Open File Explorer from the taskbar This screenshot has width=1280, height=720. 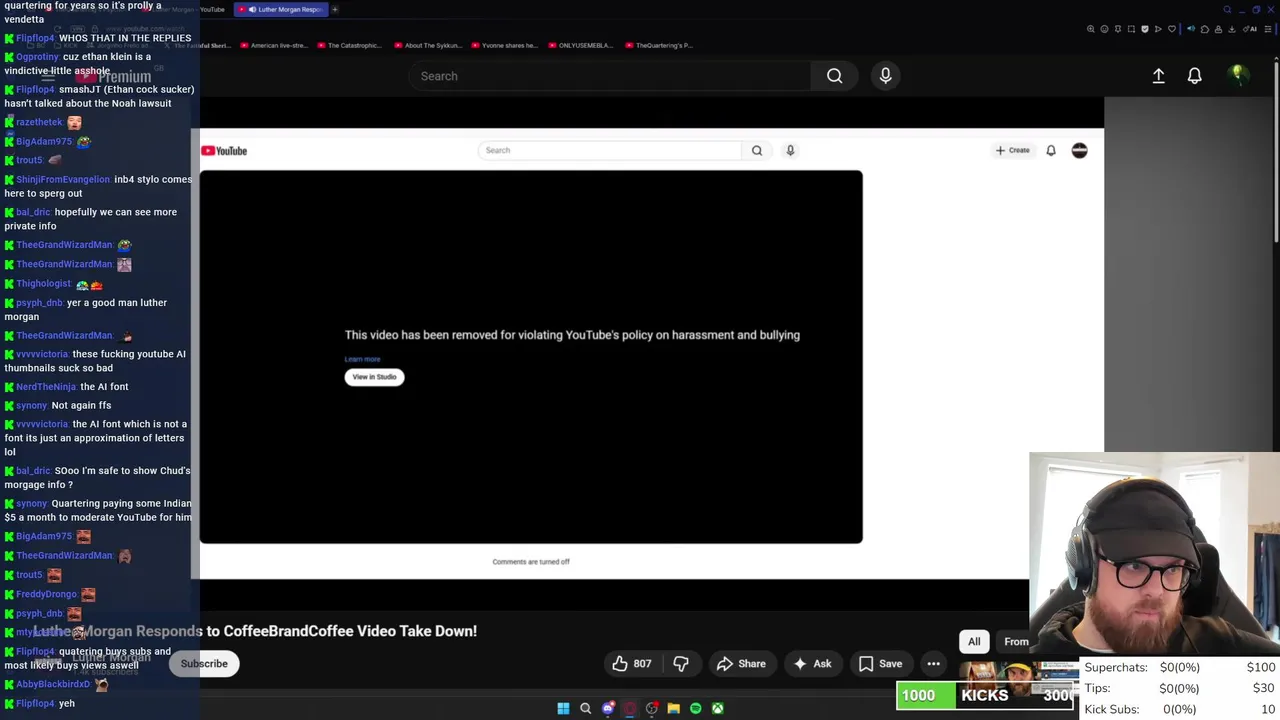tap(673, 708)
